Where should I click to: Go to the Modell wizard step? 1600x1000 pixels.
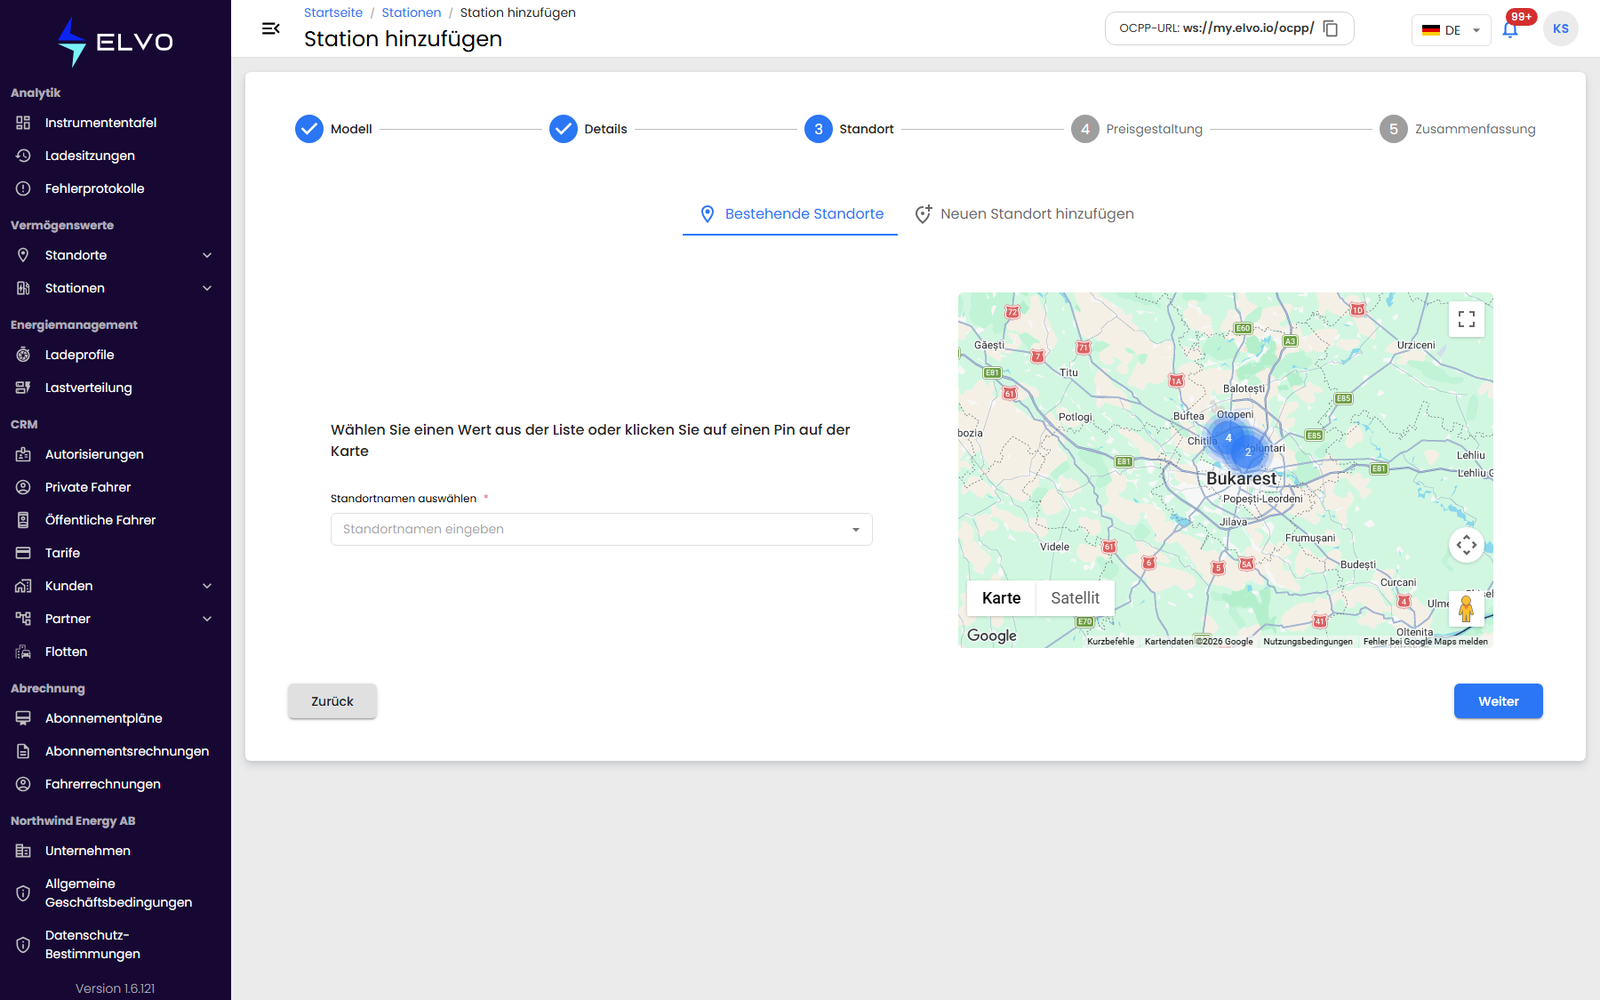click(333, 129)
